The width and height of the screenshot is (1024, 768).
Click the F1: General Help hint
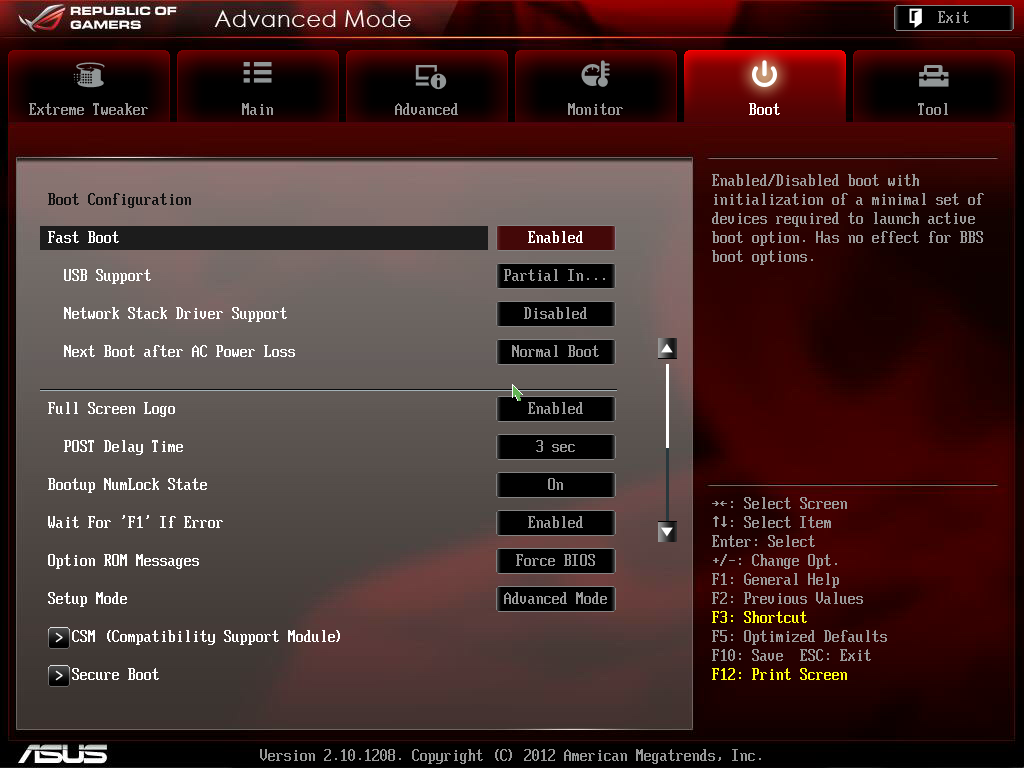point(775,580)
